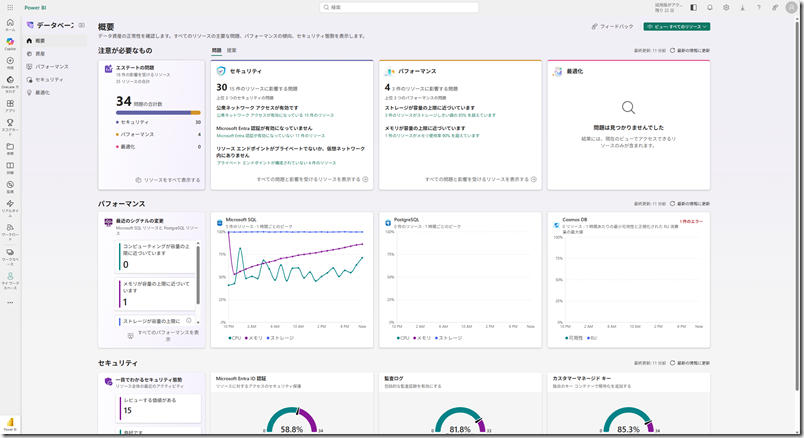Image resolution: width=804 pixels, height=438 pixels.
Task: Open private endpoint affected resources link
Action: click(276, 163)
